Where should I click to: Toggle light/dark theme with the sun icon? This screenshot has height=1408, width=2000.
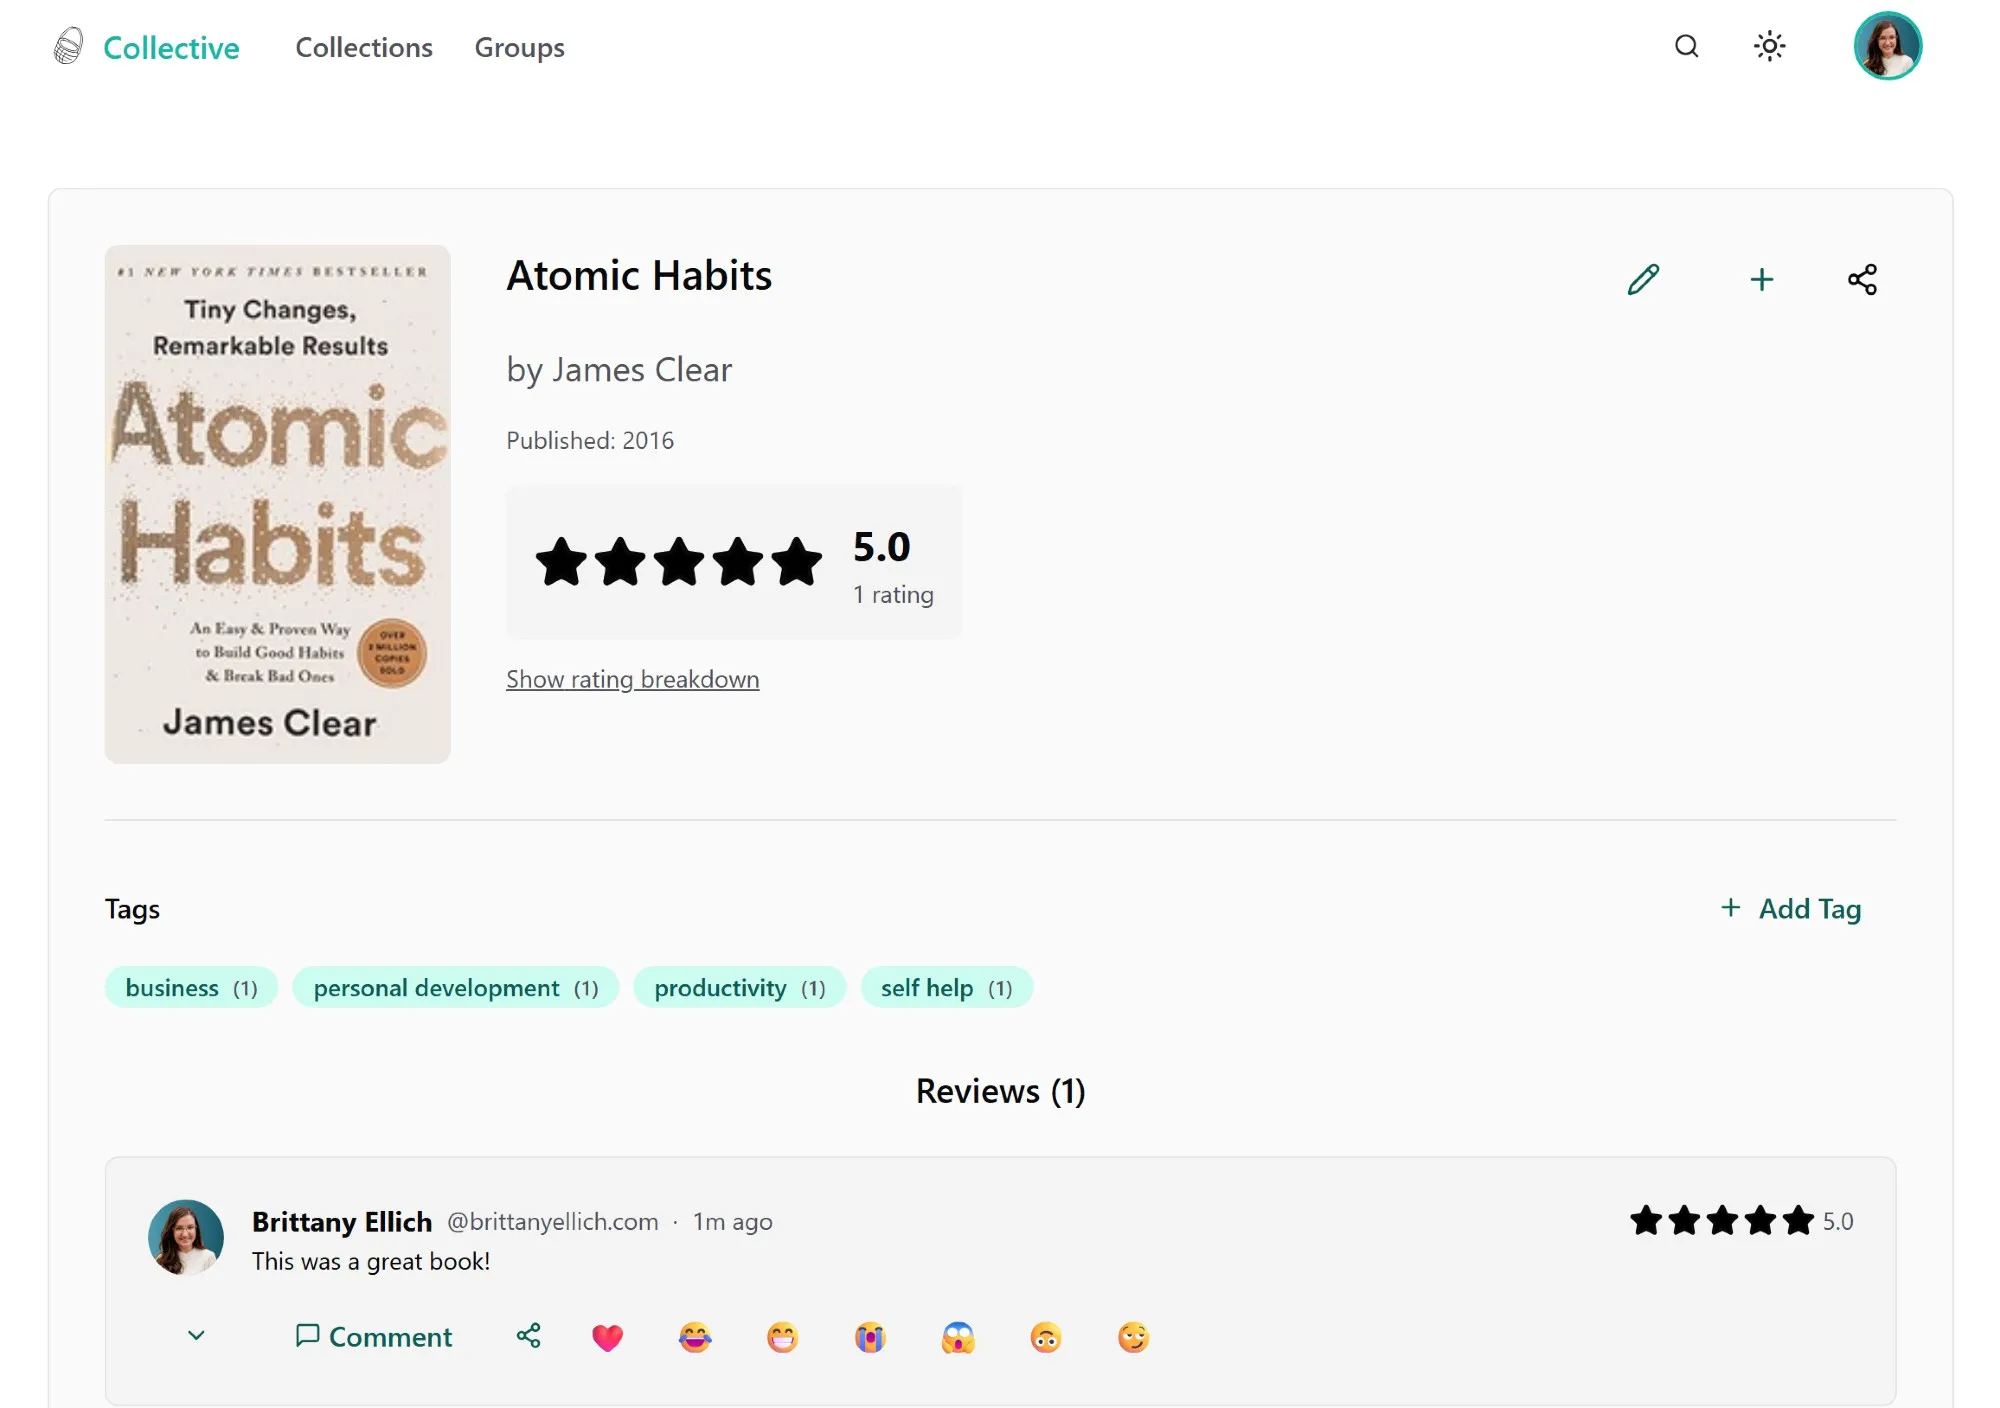[x=1769, y=46]
